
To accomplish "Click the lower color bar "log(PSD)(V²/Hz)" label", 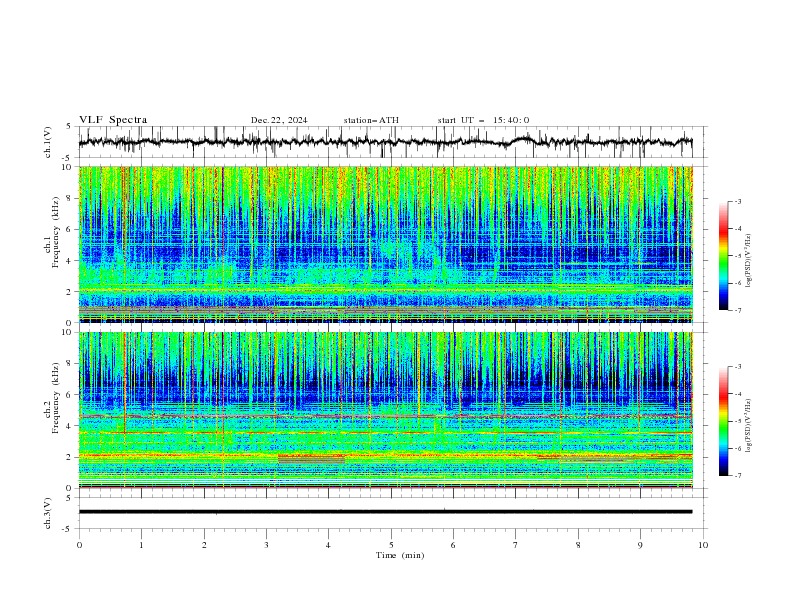I will (749, 426).
